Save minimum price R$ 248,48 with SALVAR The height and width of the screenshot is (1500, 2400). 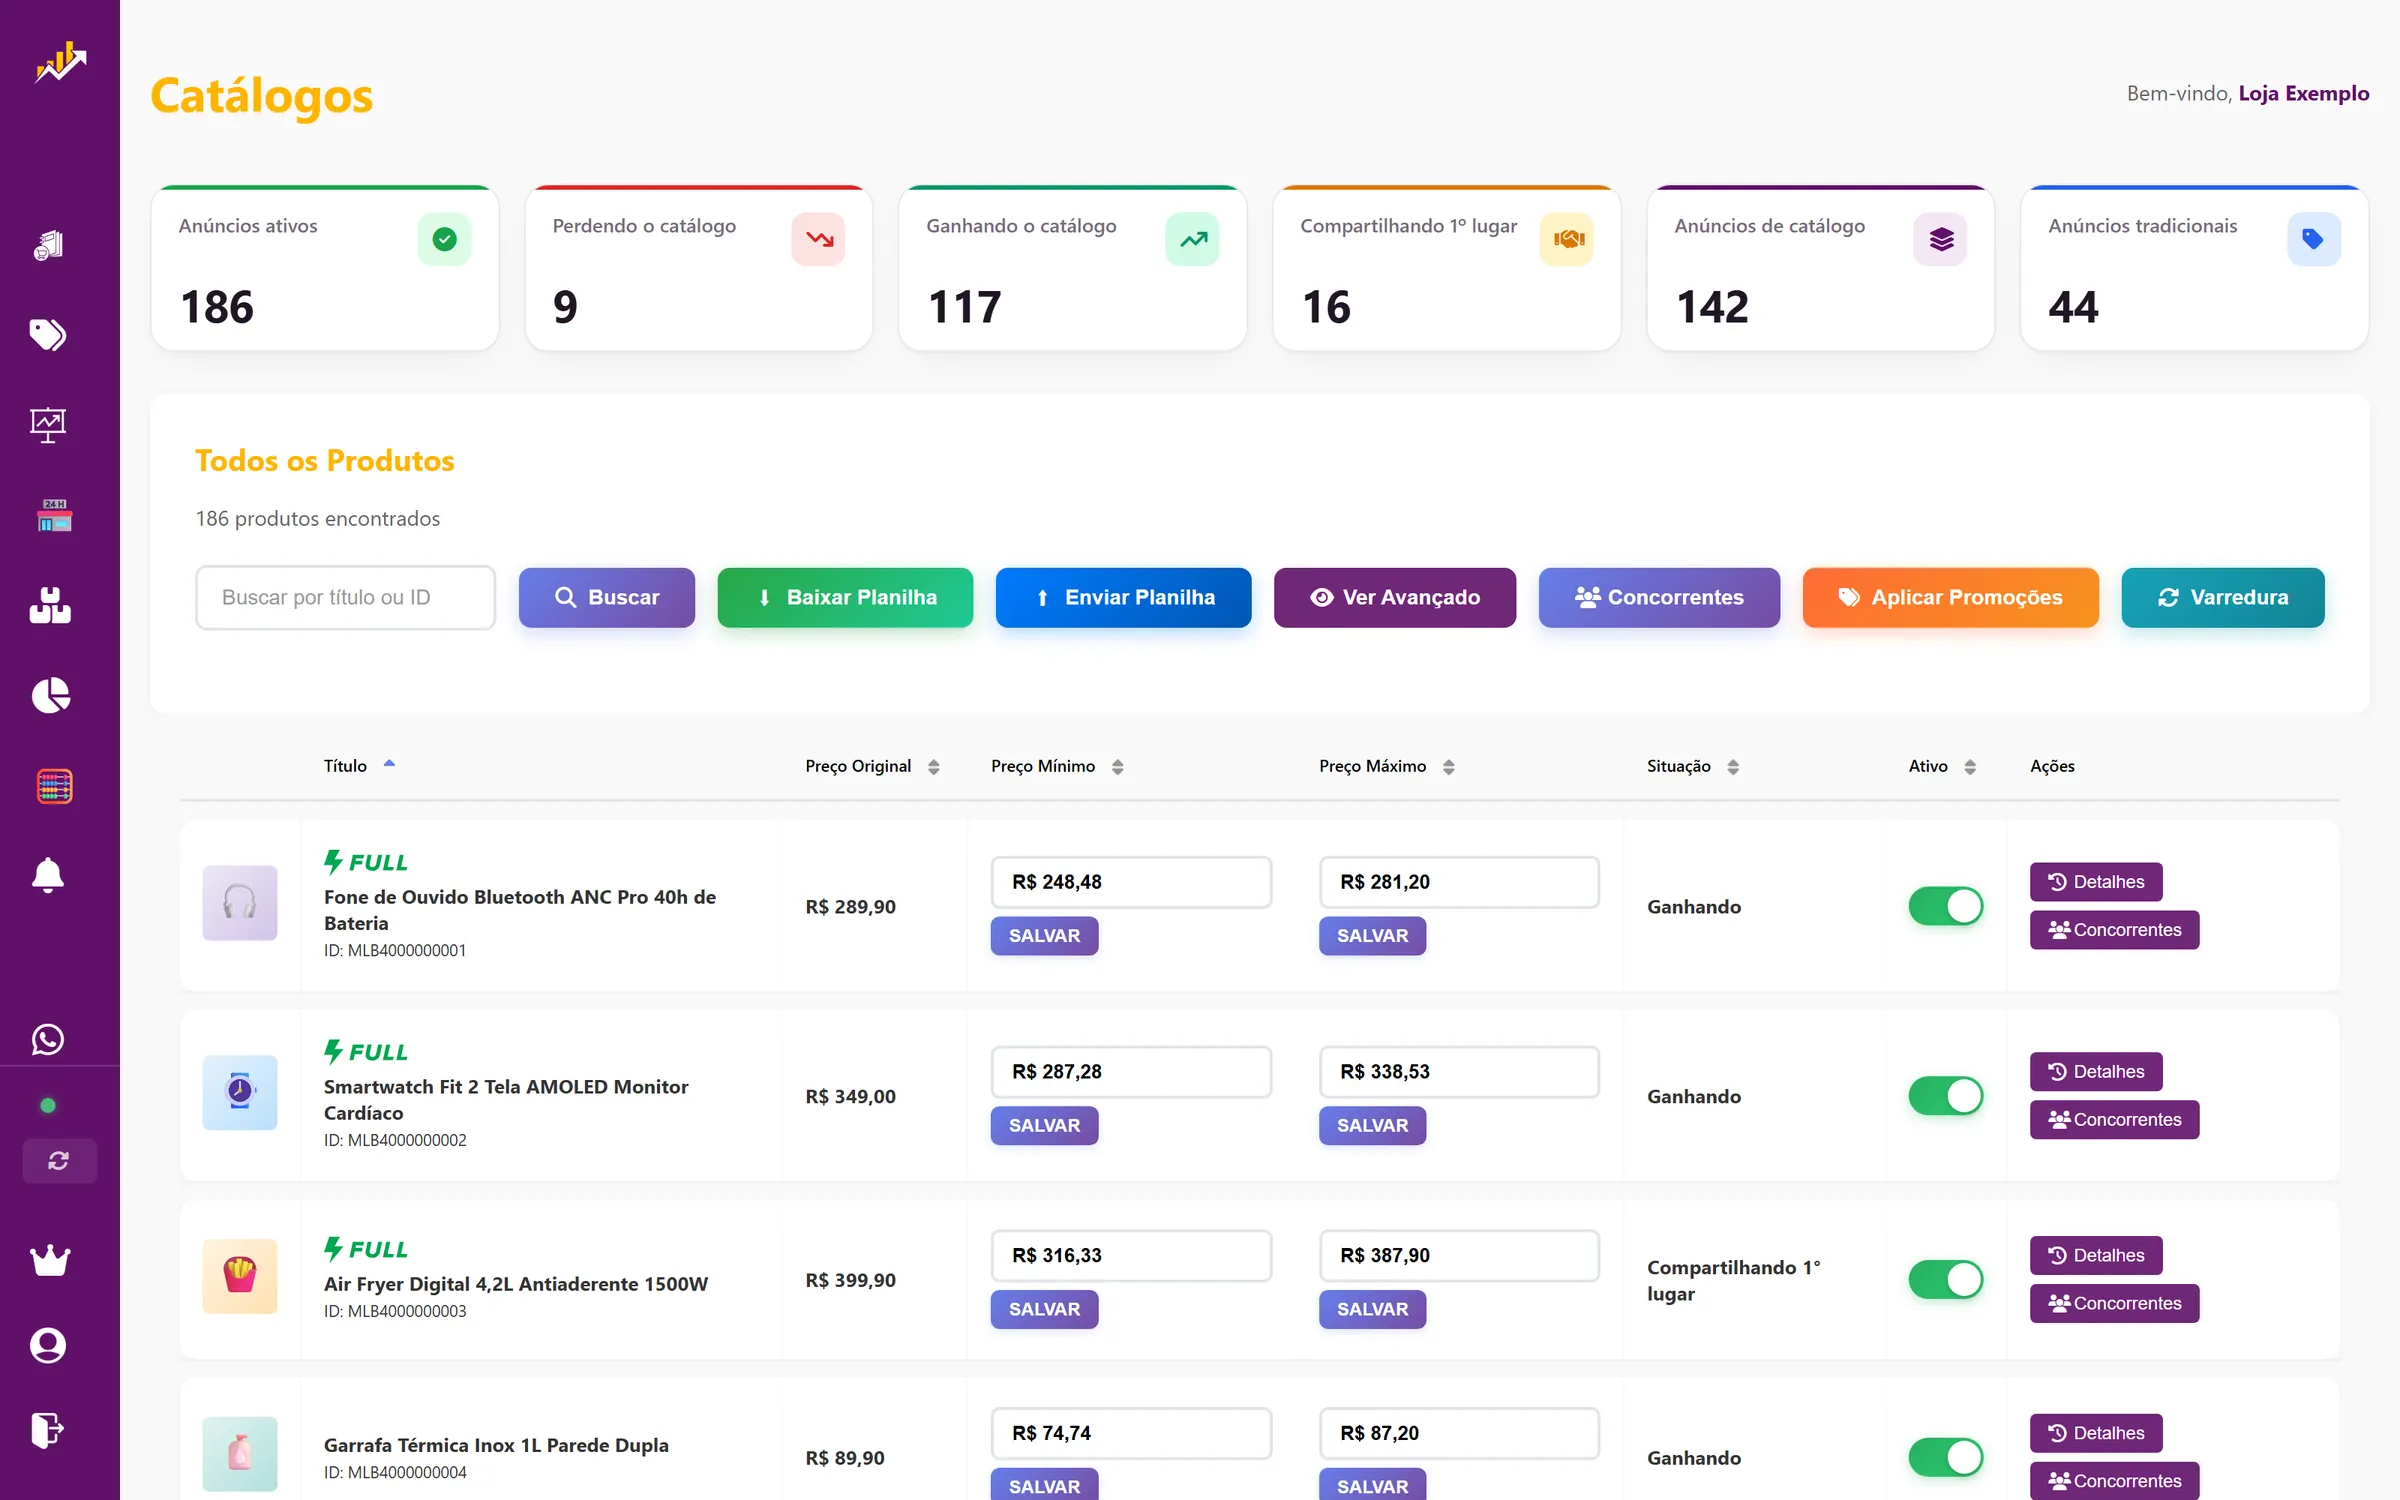click(1044, 936)
